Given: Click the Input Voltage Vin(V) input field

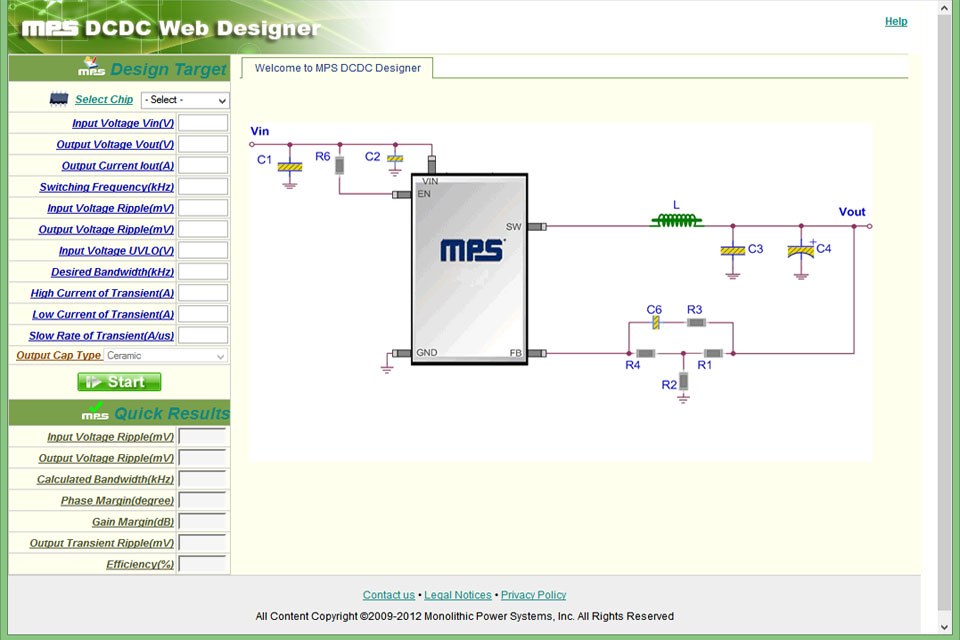Looking at the screenshot, I should click(x=203, y=123).
